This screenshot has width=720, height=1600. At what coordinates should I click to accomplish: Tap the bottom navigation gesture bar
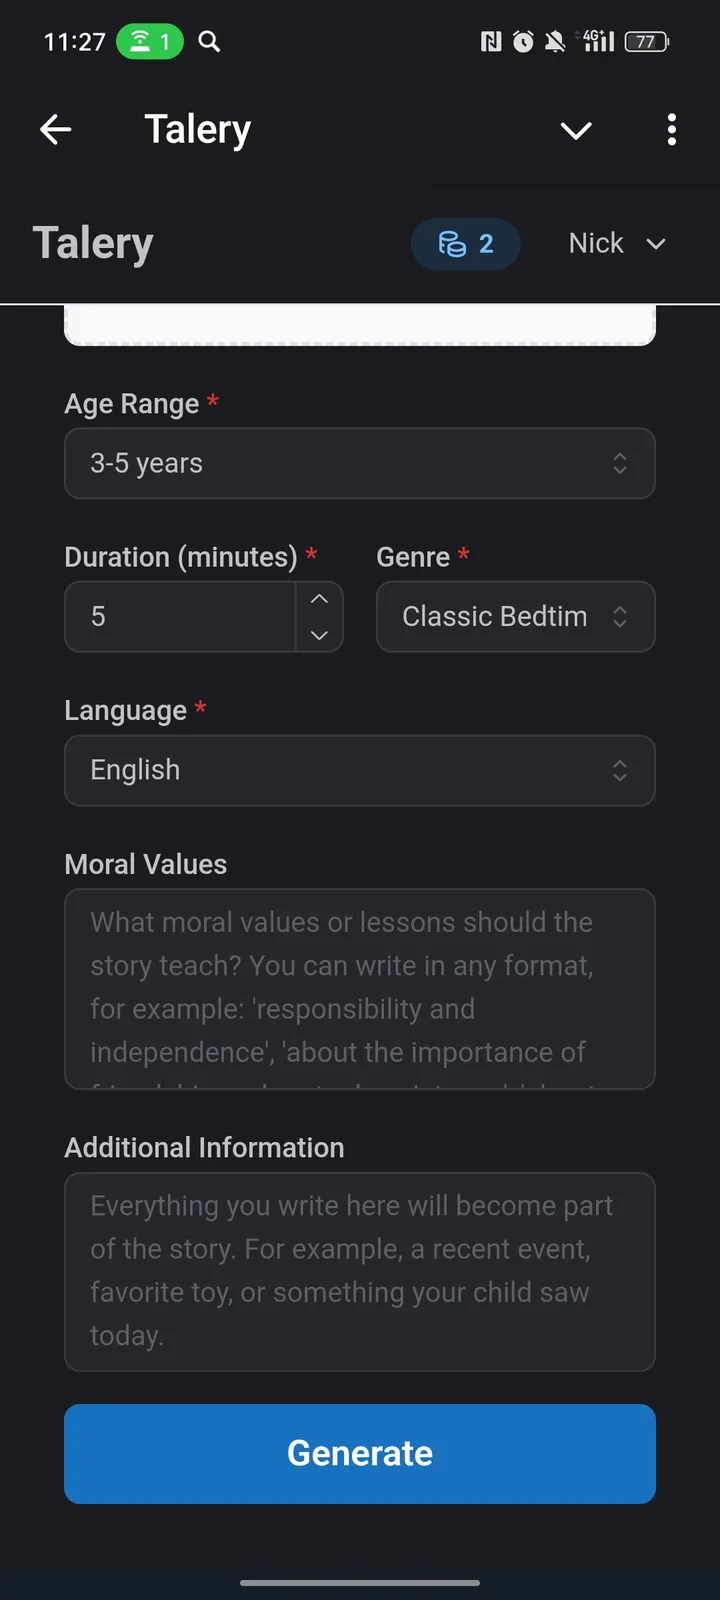pyautogui.click(x=360, y=1583)
